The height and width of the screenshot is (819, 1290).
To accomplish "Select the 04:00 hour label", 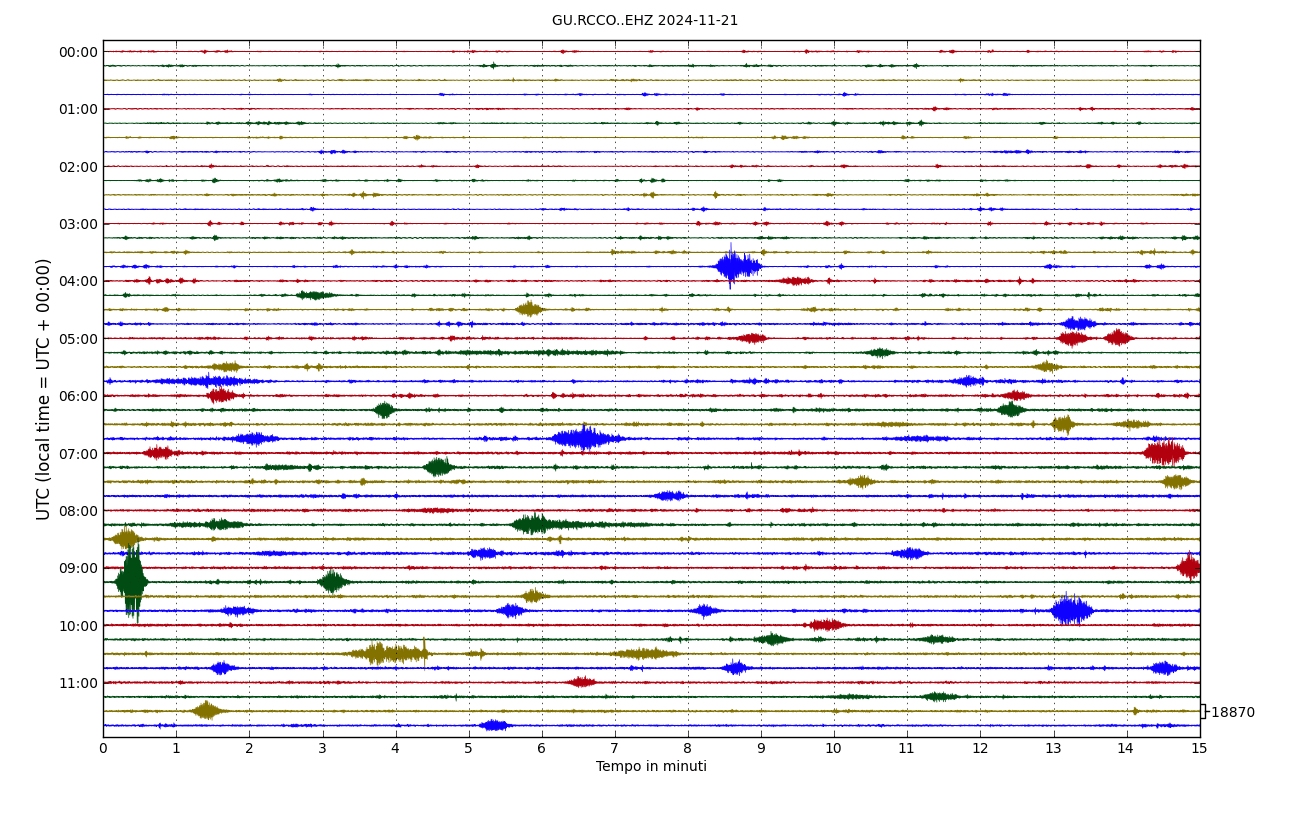I will coord(79,281).
